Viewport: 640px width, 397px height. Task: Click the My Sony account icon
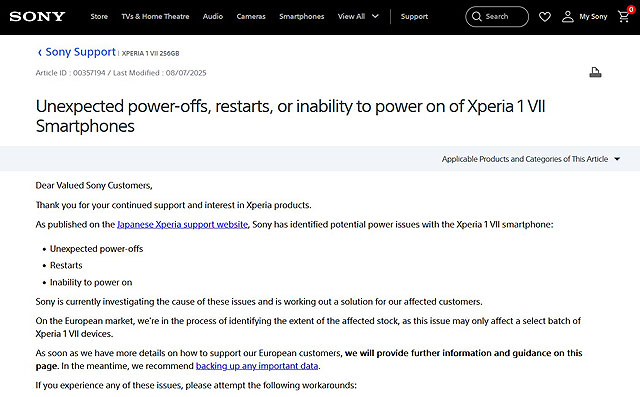(x=567, y=17)
